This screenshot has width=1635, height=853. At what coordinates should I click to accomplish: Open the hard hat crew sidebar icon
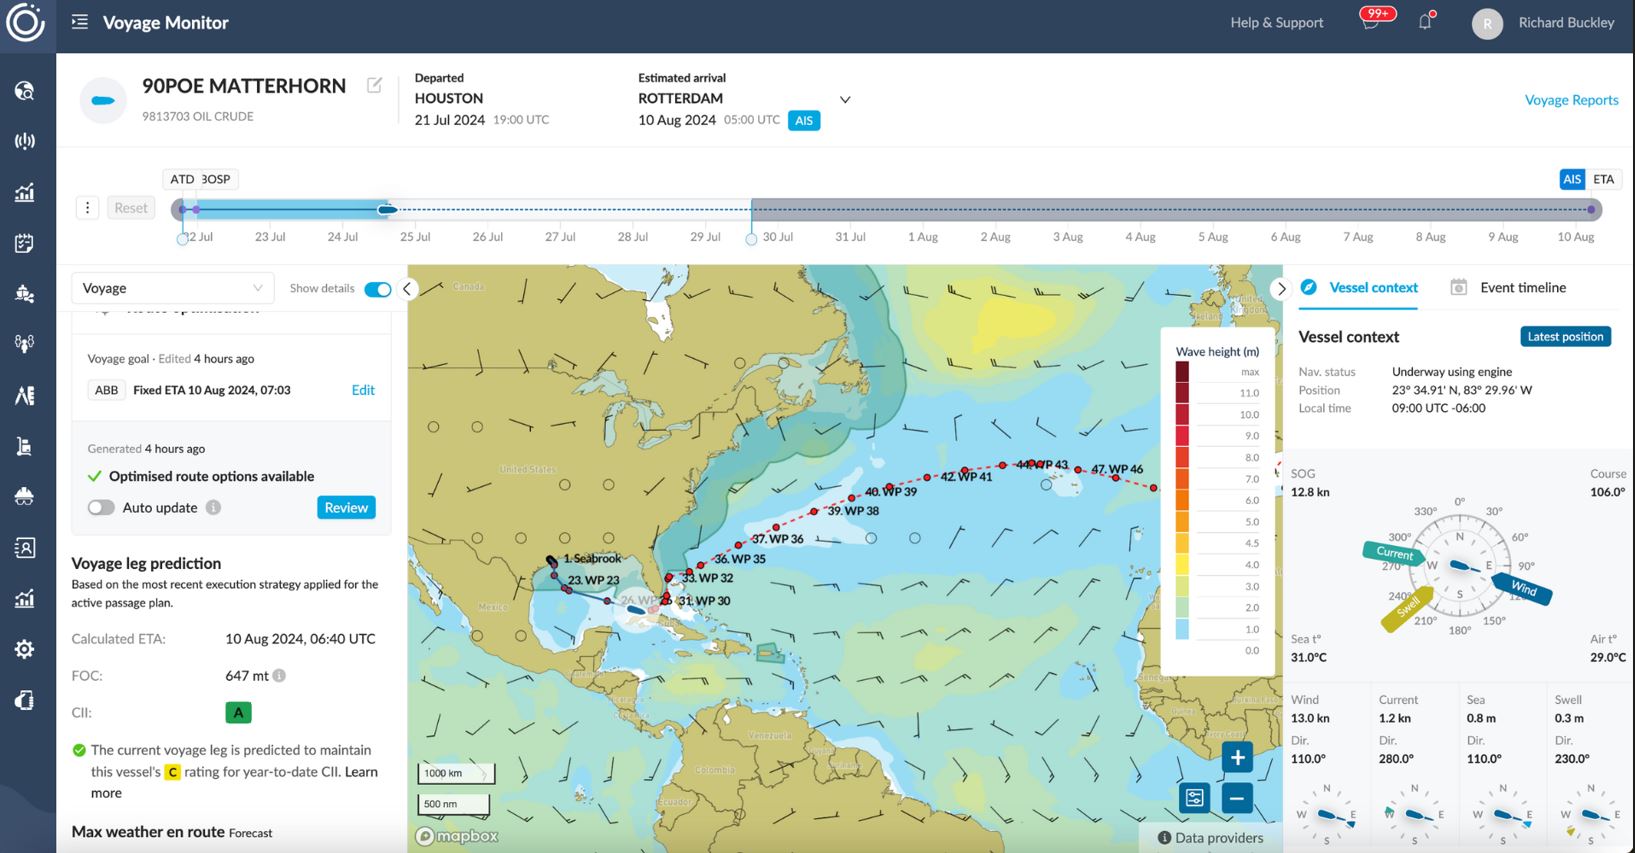pyautogui.click(x=25, y=497)
